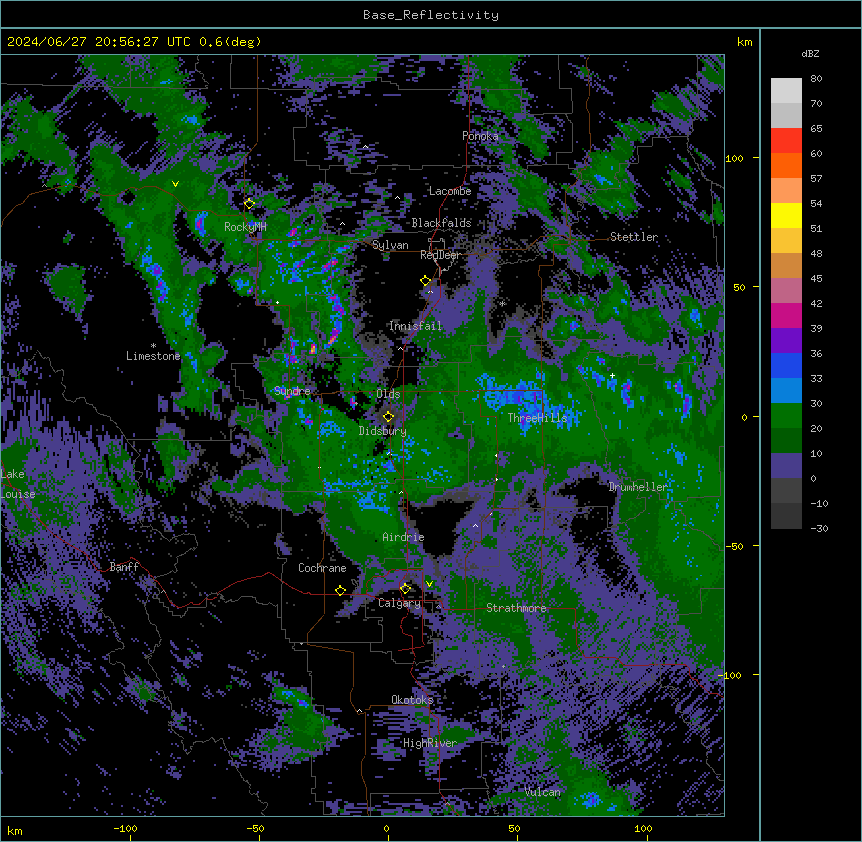Screen dimensions: 862x842
Task: Pick the red 65-60 dBZ legend swatch
Action: pyautogui.click(x=786, y=141)
